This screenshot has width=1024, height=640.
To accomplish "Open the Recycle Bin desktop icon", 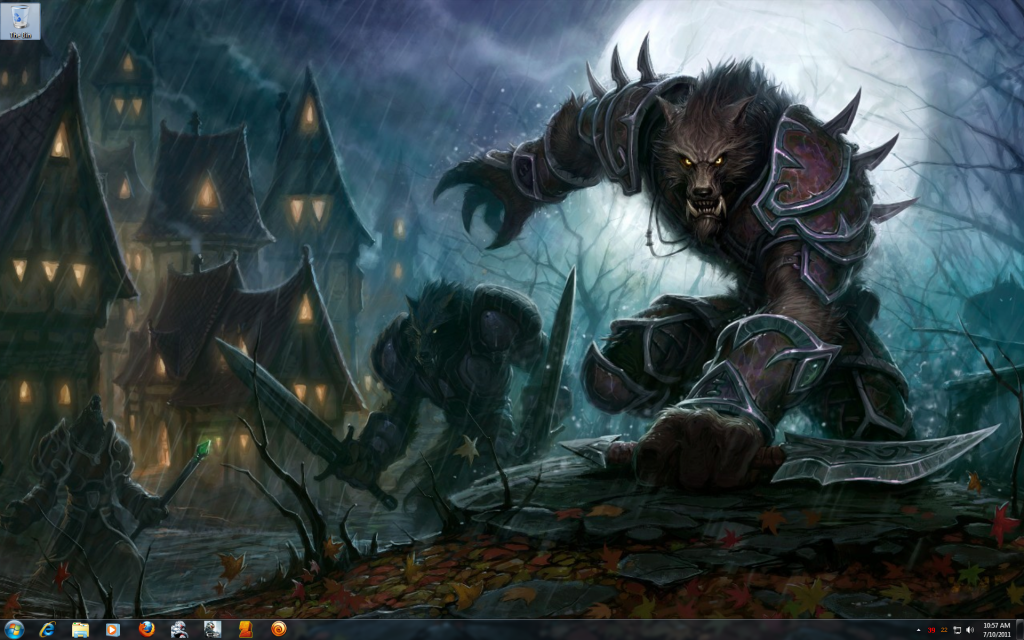I will (x=20, y=21).
